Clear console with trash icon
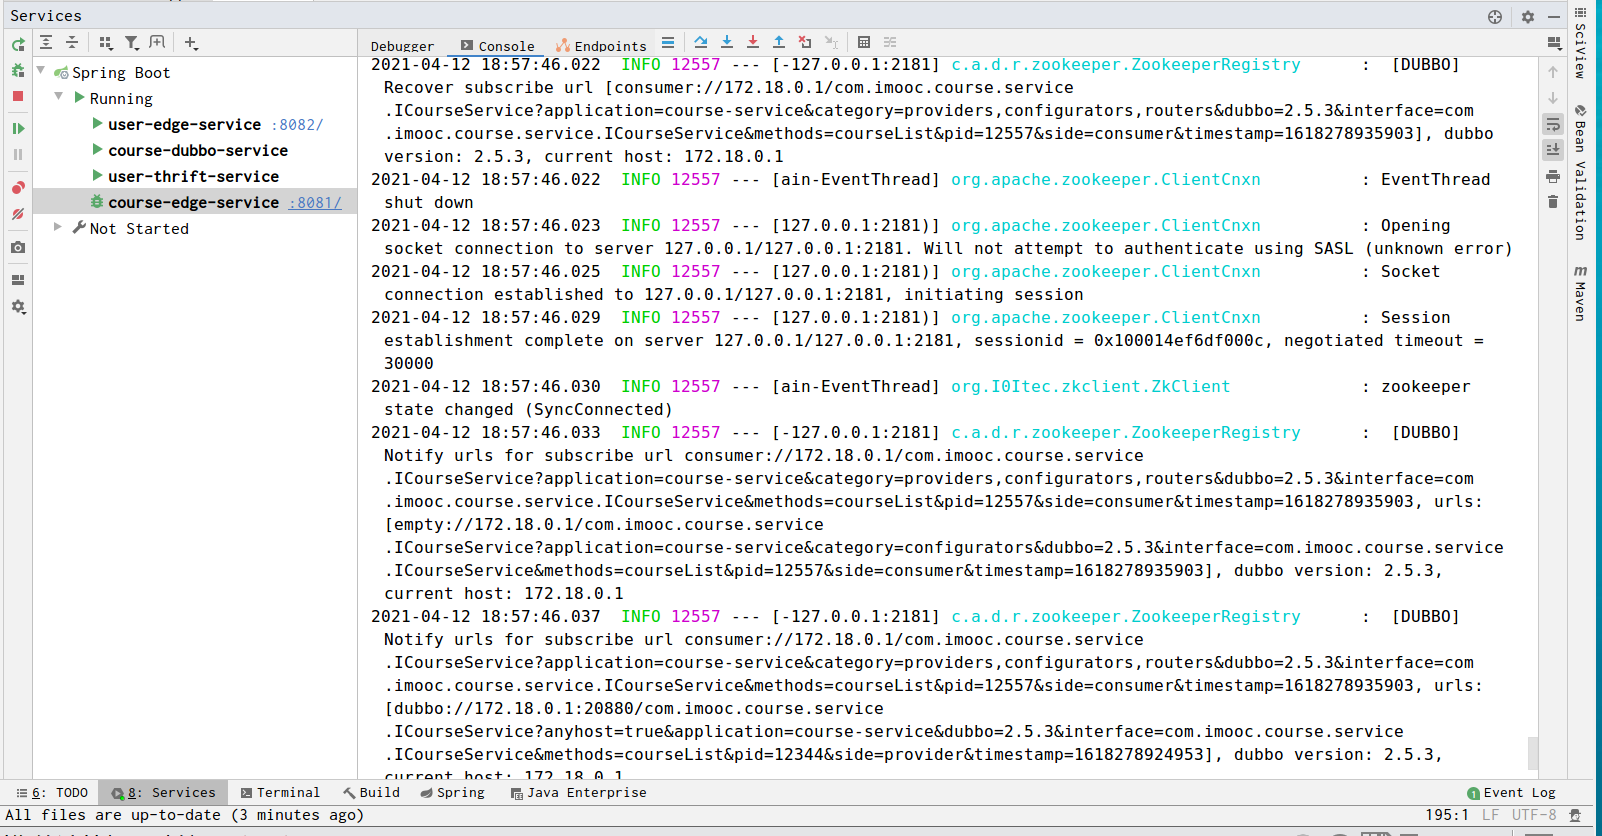1602x836 pixels. (1553, 202)
